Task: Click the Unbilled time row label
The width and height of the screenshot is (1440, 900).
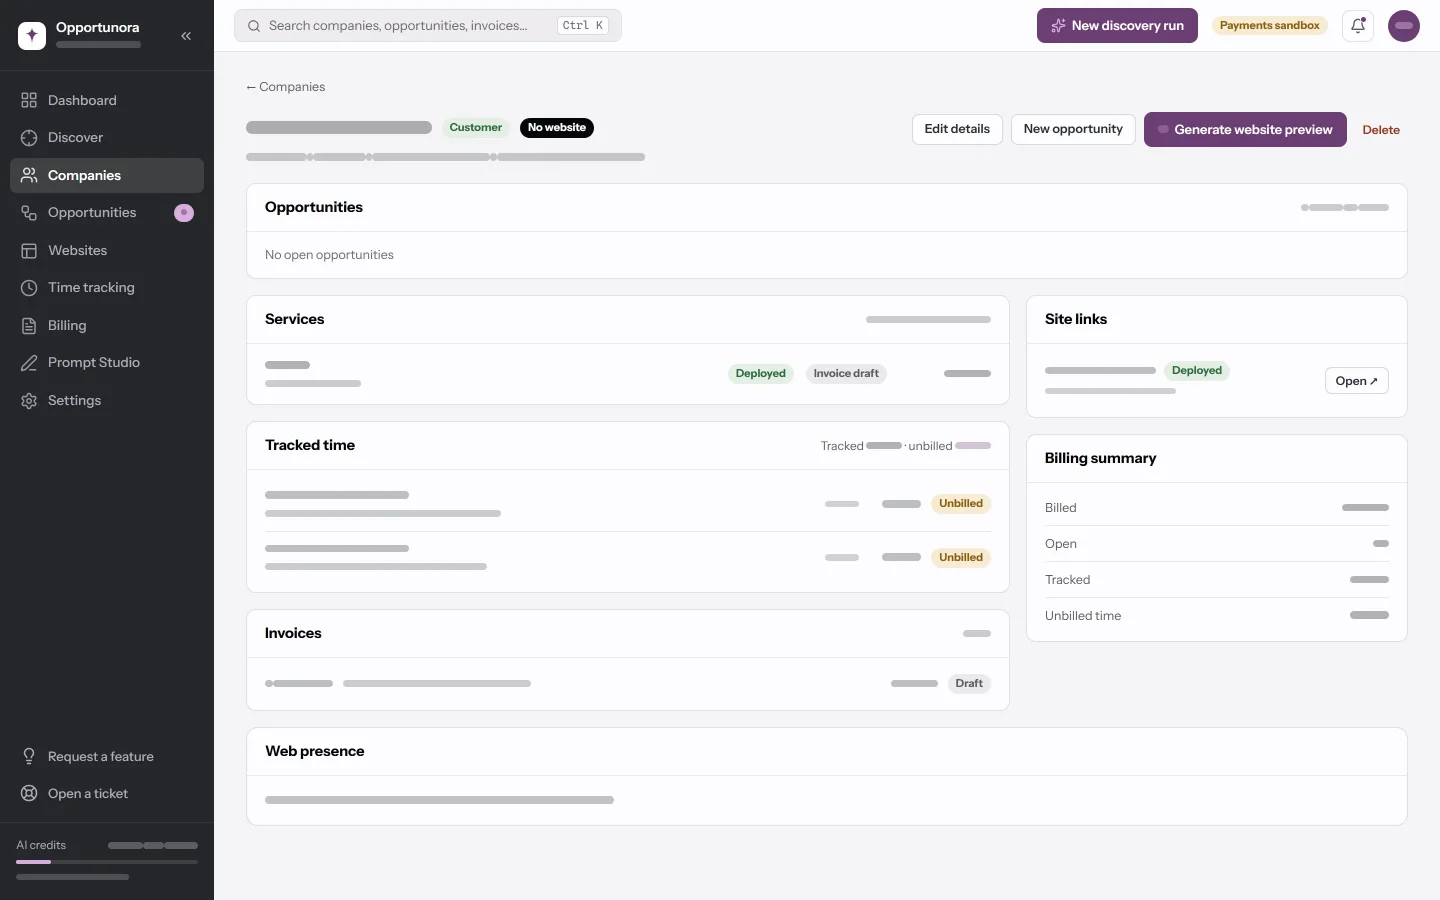Action: (1083, 616)
